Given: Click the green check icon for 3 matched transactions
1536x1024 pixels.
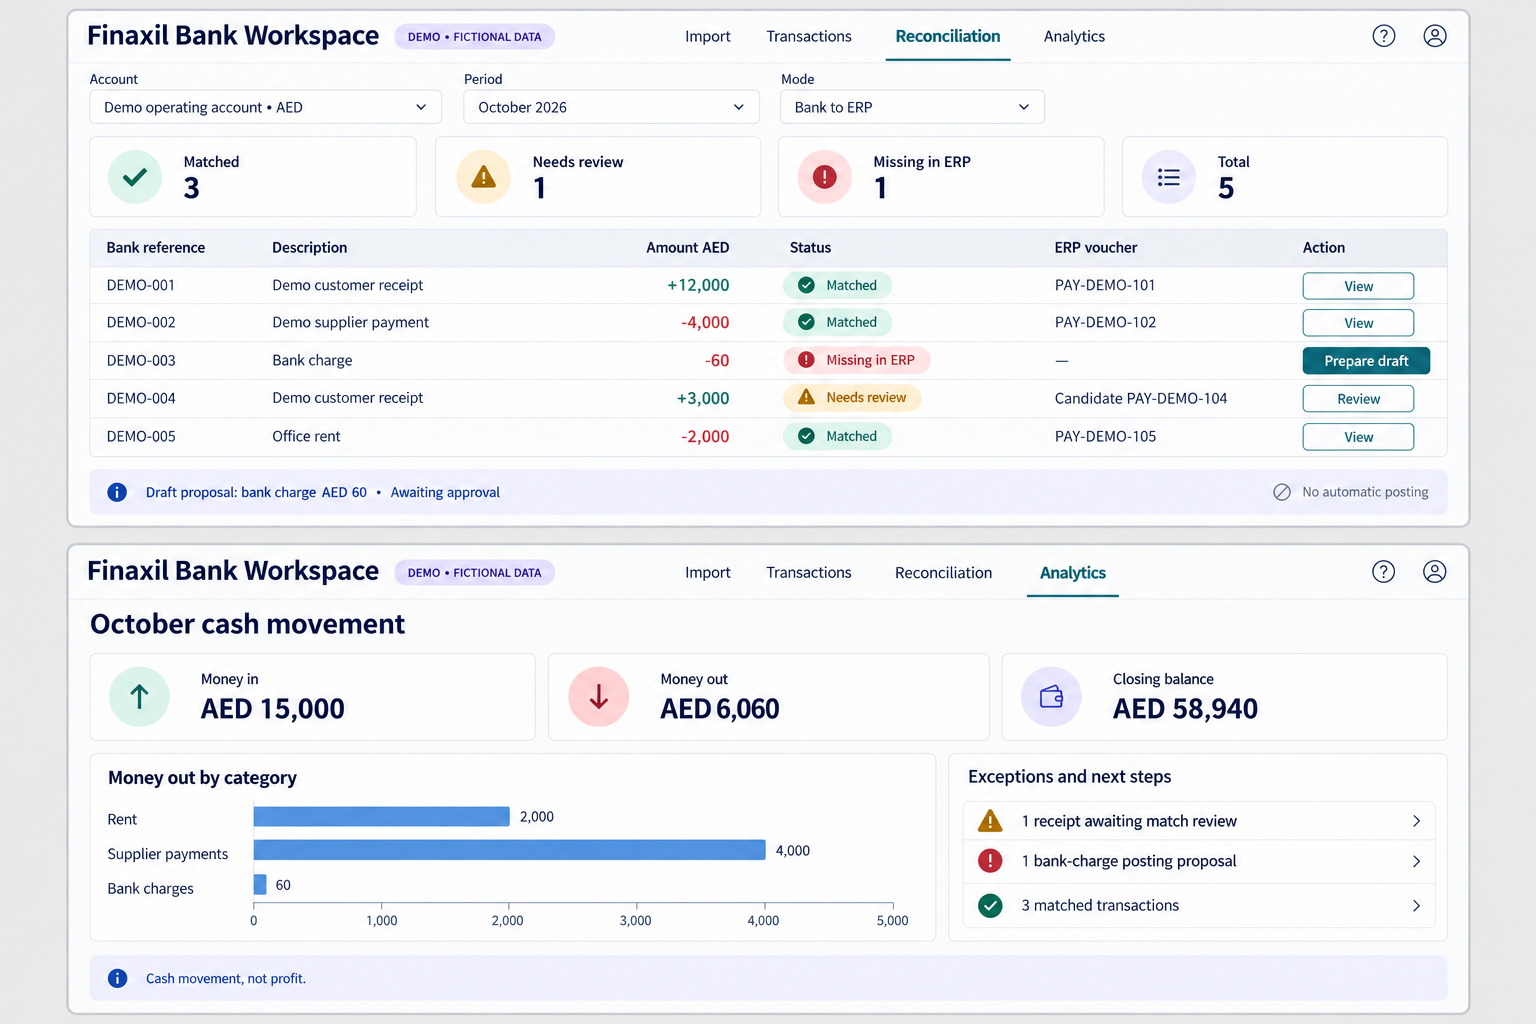Looking at the screenshot, I should coord(990,905).
